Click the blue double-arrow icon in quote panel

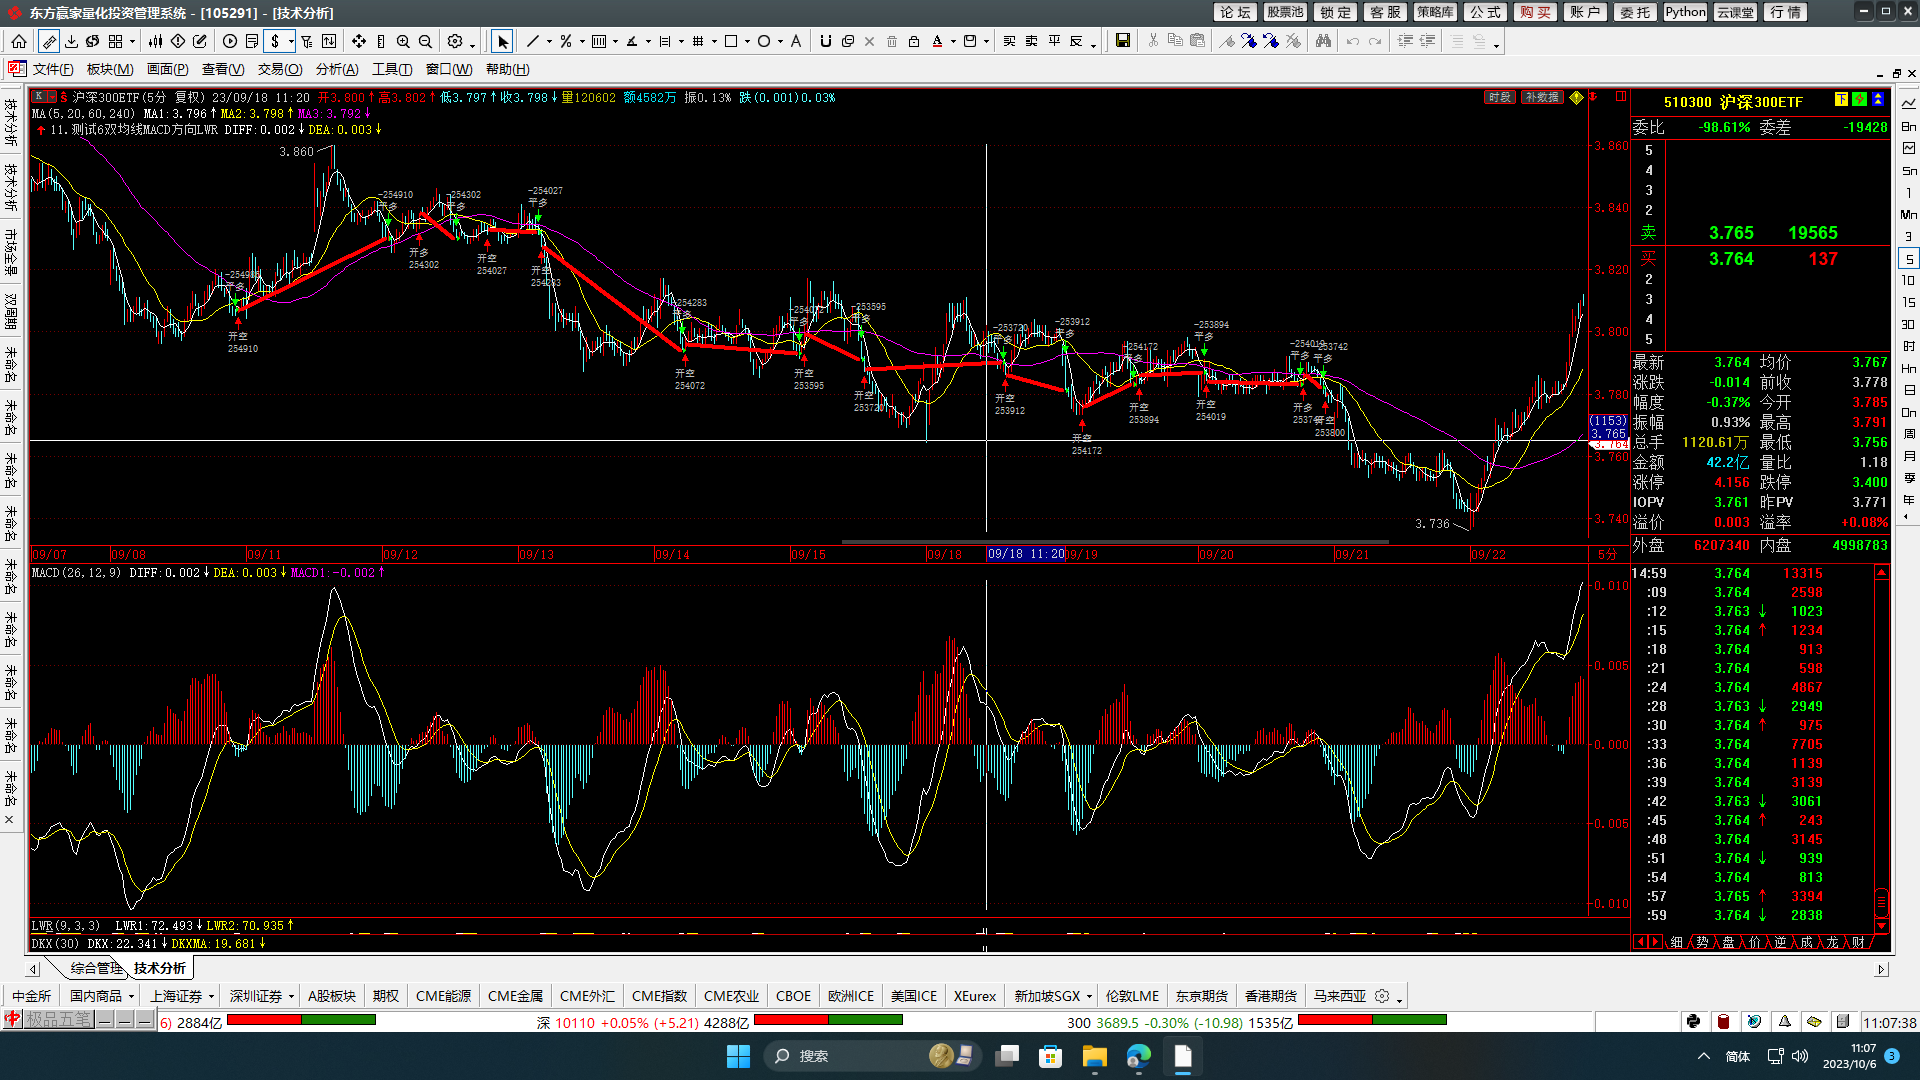coord(1878,99)
